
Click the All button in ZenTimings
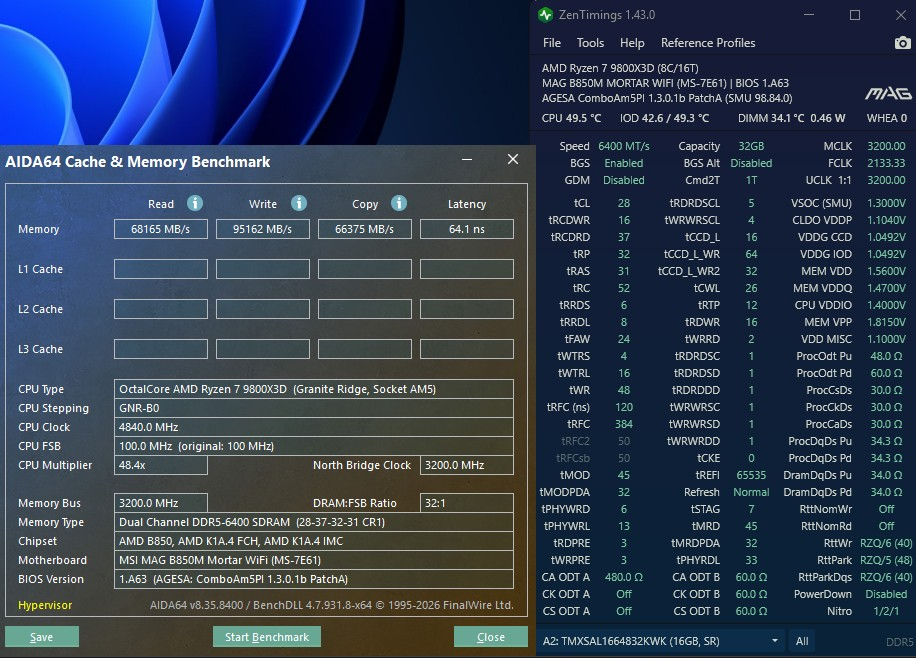802,641
